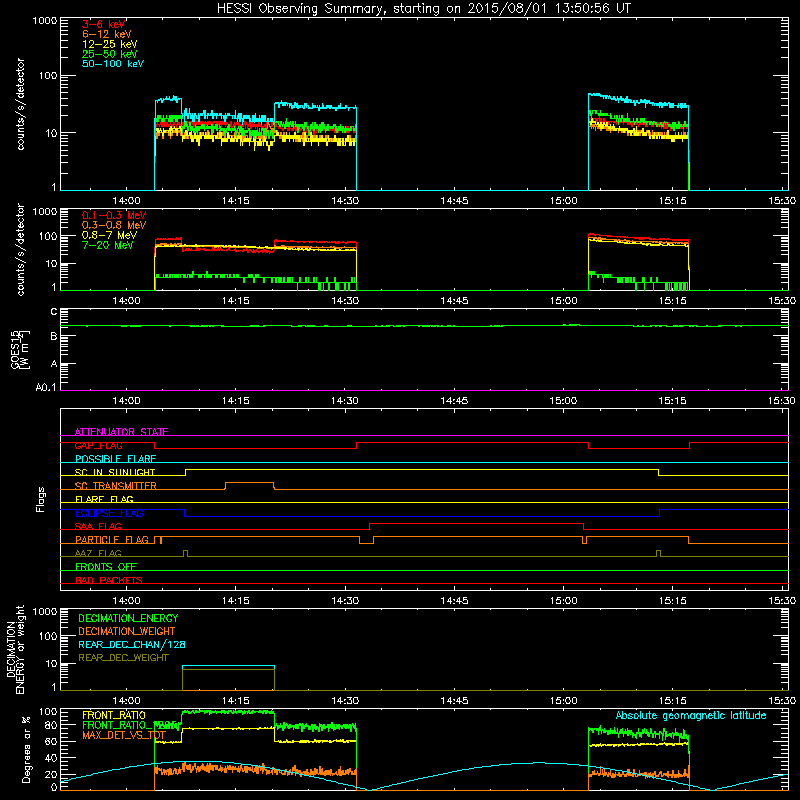Screen dimensions: 800x800
Task: Select the ECLIPSE_FLAG label
Action: (109, 513)
